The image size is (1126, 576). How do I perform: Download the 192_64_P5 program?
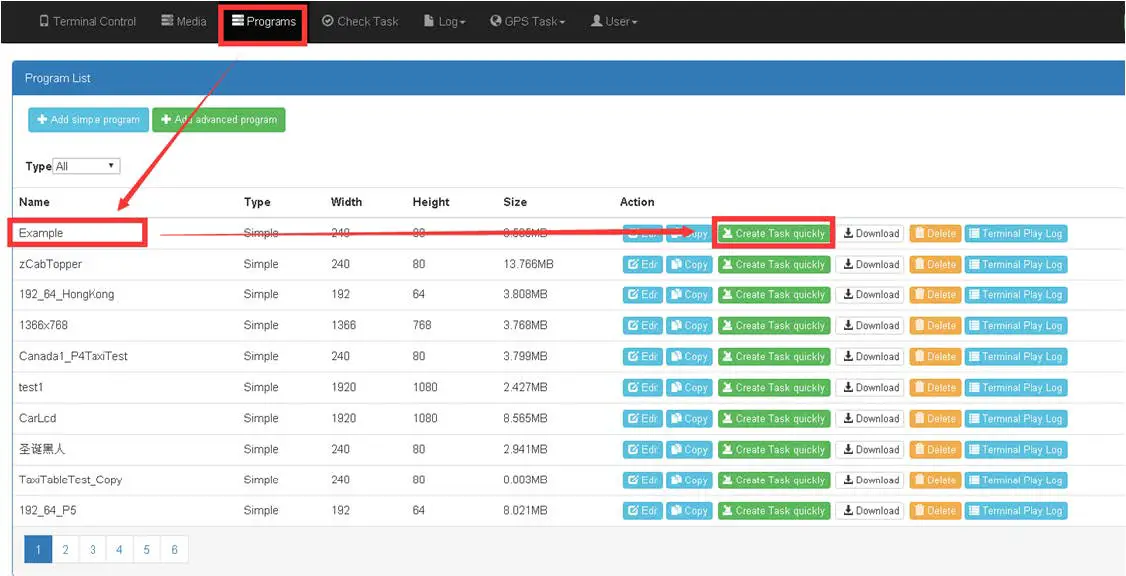pos(870,511)
